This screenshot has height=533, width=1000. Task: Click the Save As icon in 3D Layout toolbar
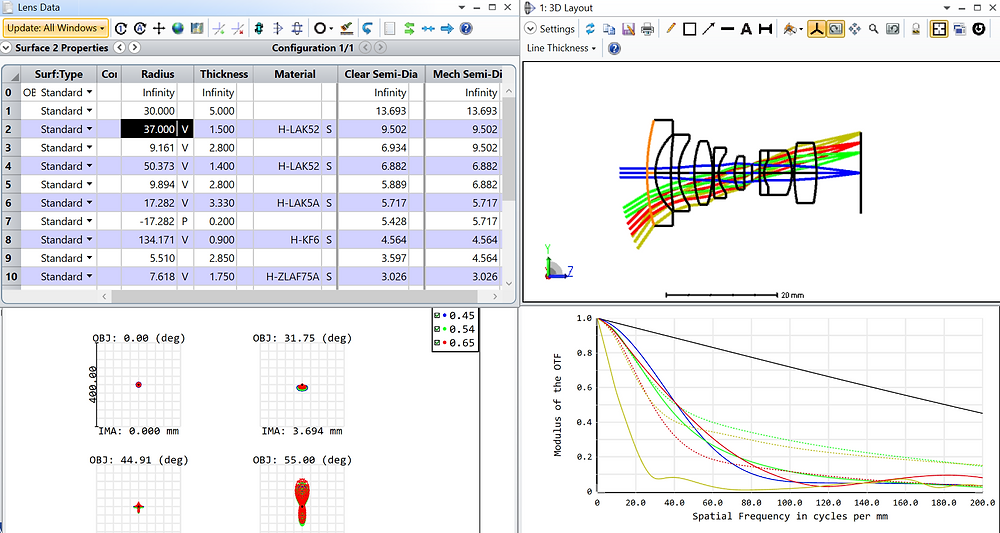[x=628, y=29]
